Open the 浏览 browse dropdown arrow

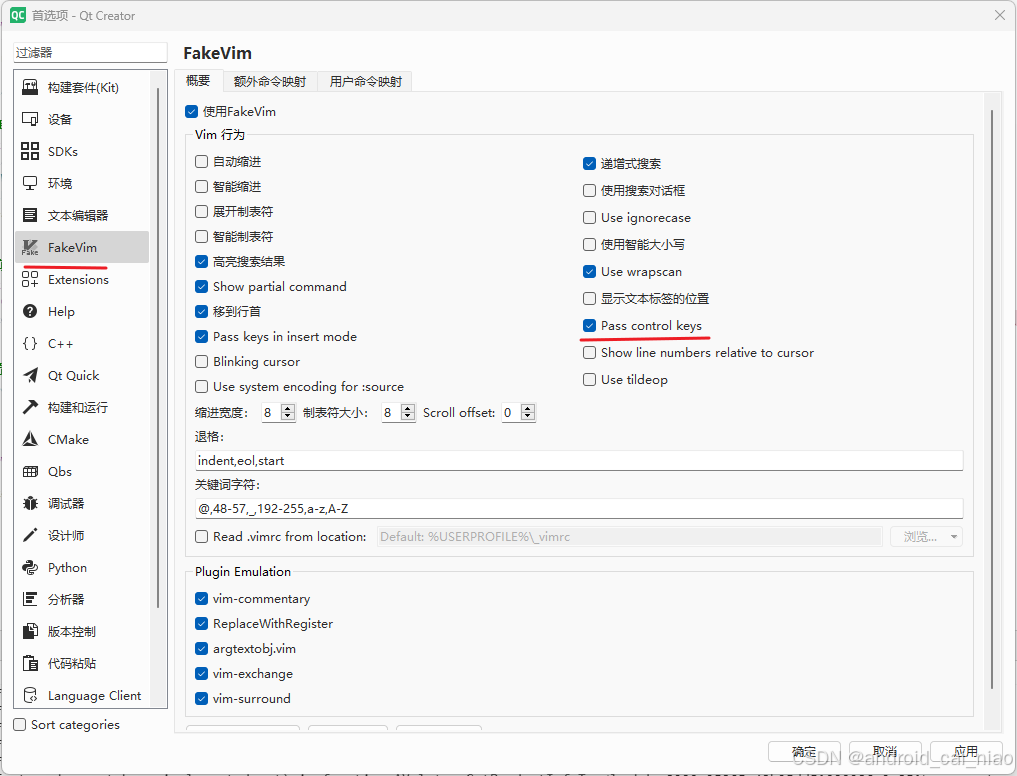click(954, 537)
